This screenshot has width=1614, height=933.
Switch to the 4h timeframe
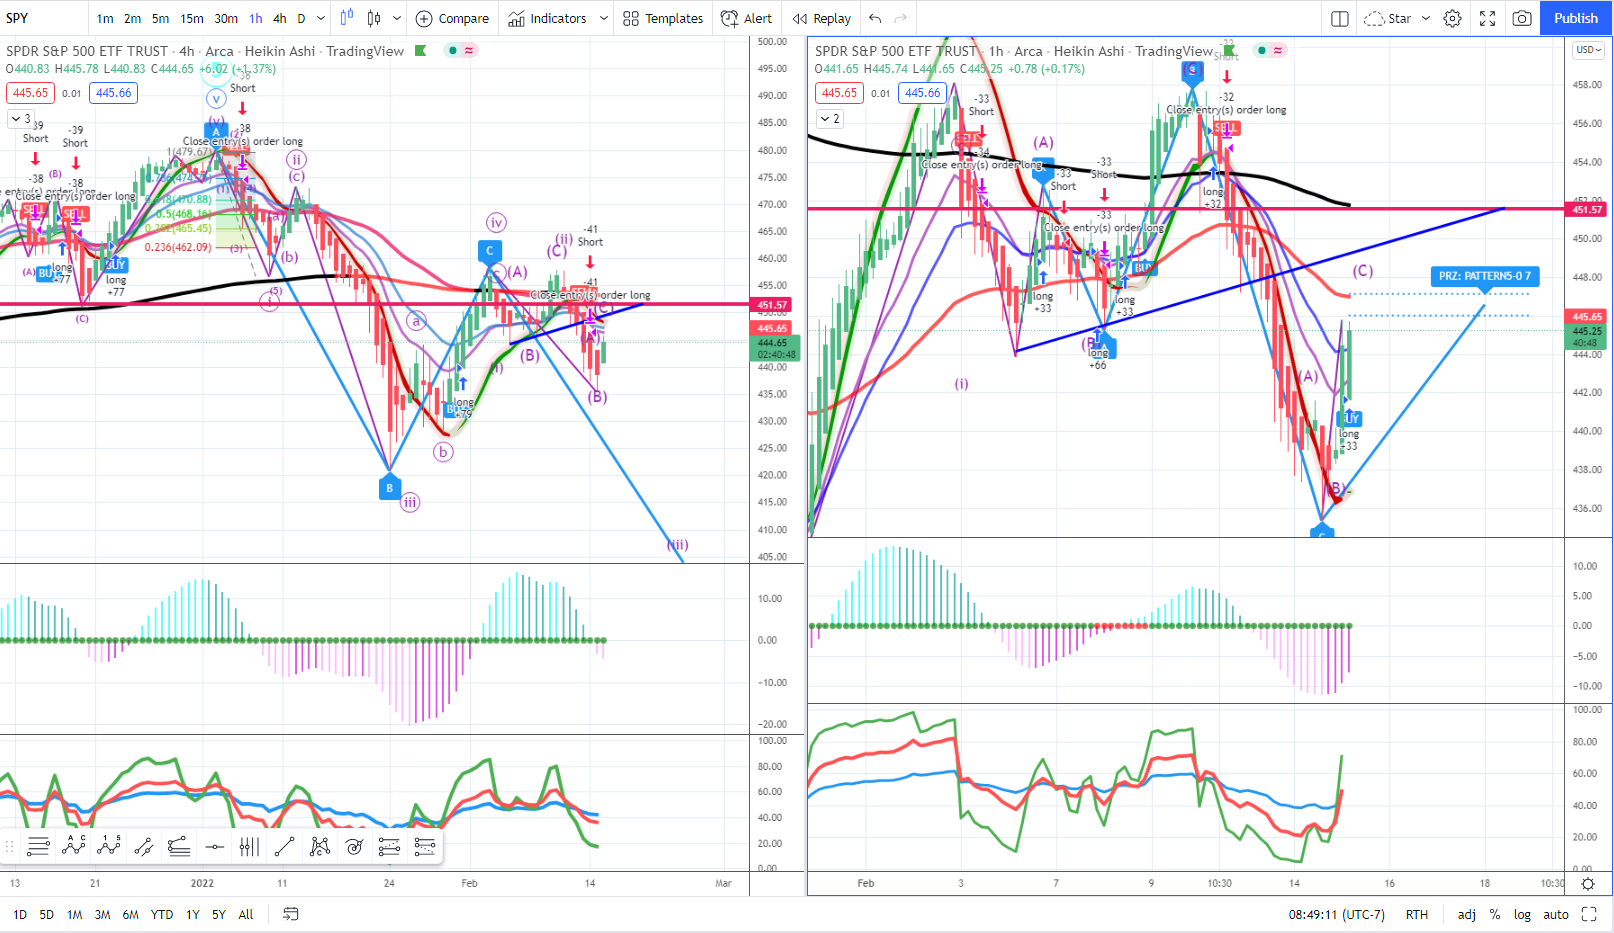tap(280, 18)
